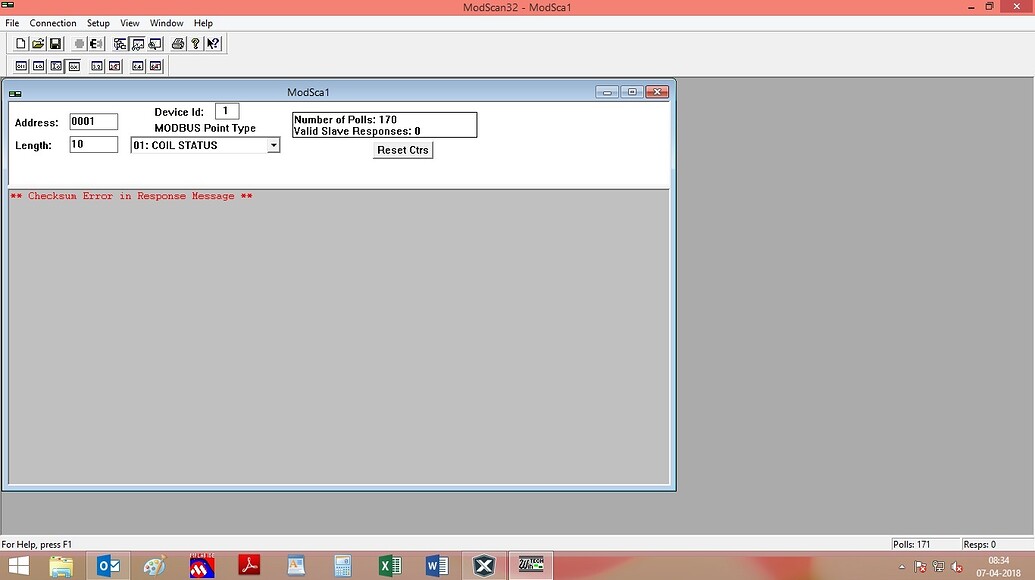Image resolution: width=1035 pixels, height=580 pixels.
Task: Create a new ModScan document
Action: click(x=20, y=43)
